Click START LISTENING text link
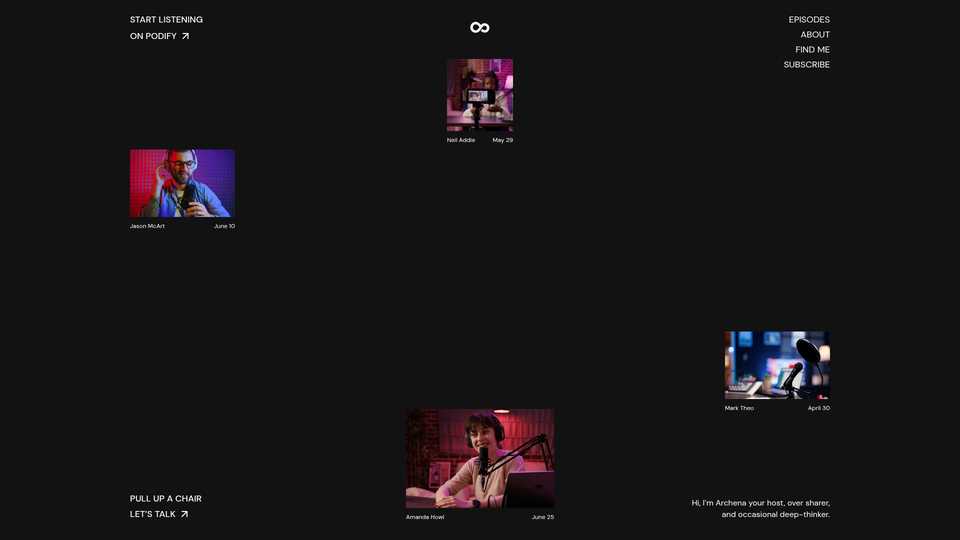960x540 pixels. coord(166,20)
